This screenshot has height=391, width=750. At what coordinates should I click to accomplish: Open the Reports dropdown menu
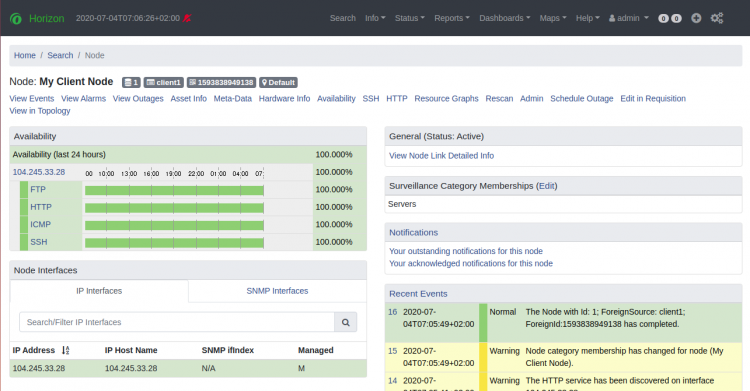click(x=452, y=18)
